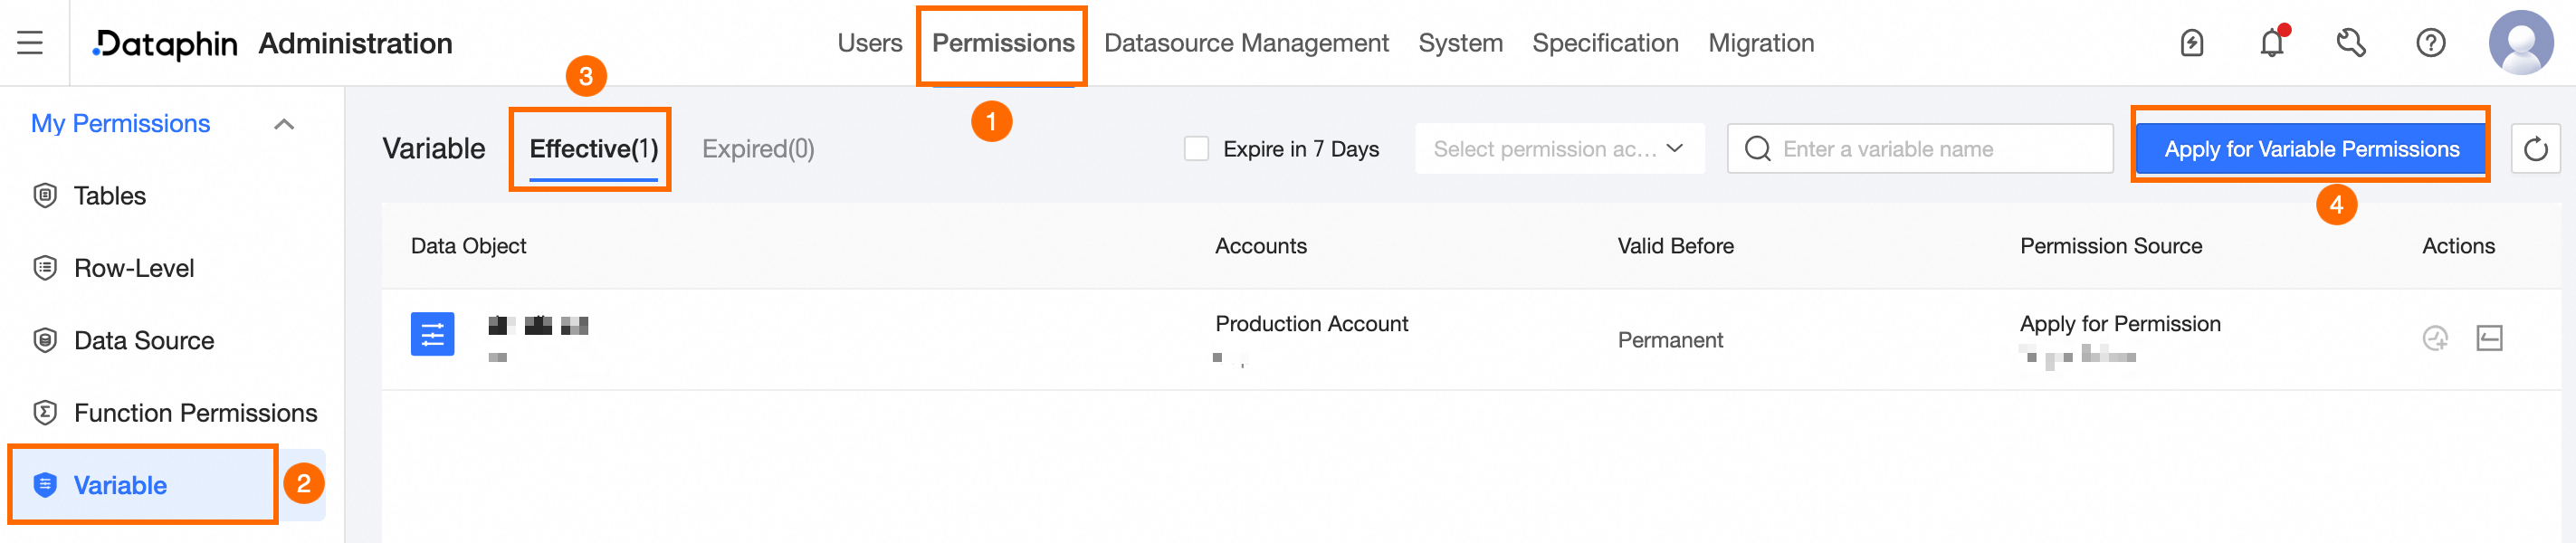
Task: Collapse the My Permissions section
Action: click(x=284, y=124)
